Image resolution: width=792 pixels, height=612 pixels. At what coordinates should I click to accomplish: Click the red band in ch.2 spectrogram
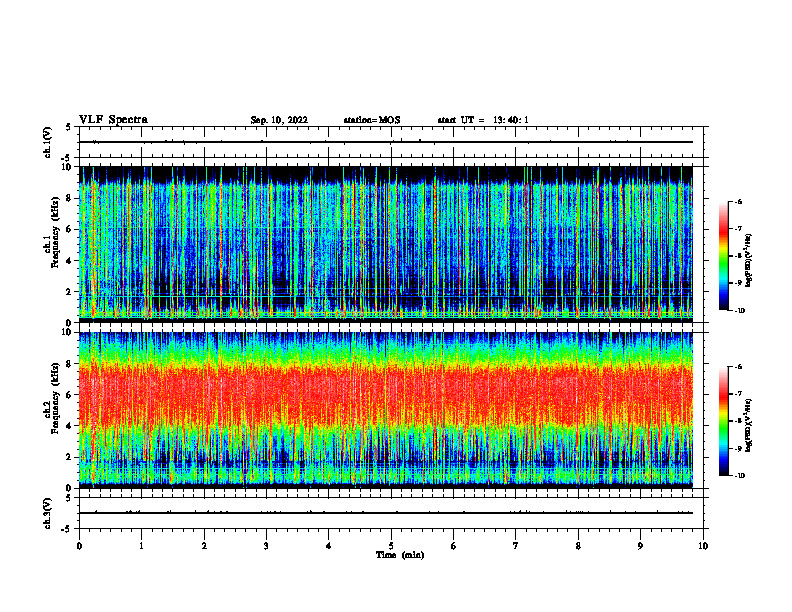386,396
